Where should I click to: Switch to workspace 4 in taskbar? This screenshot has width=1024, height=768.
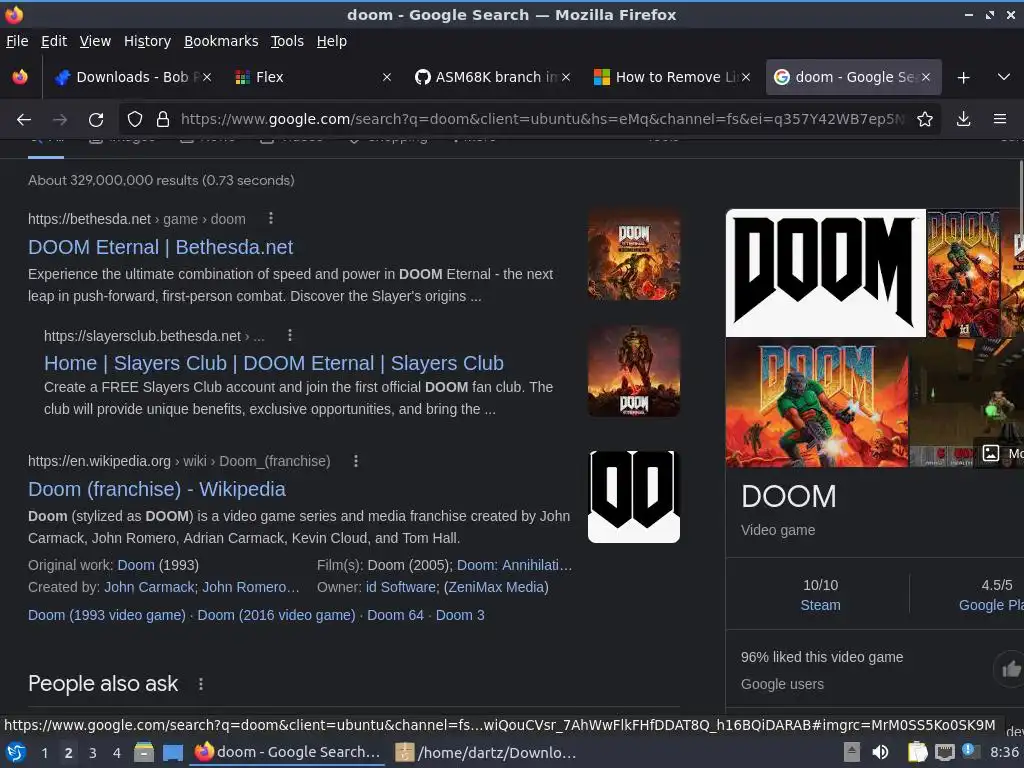117,753
